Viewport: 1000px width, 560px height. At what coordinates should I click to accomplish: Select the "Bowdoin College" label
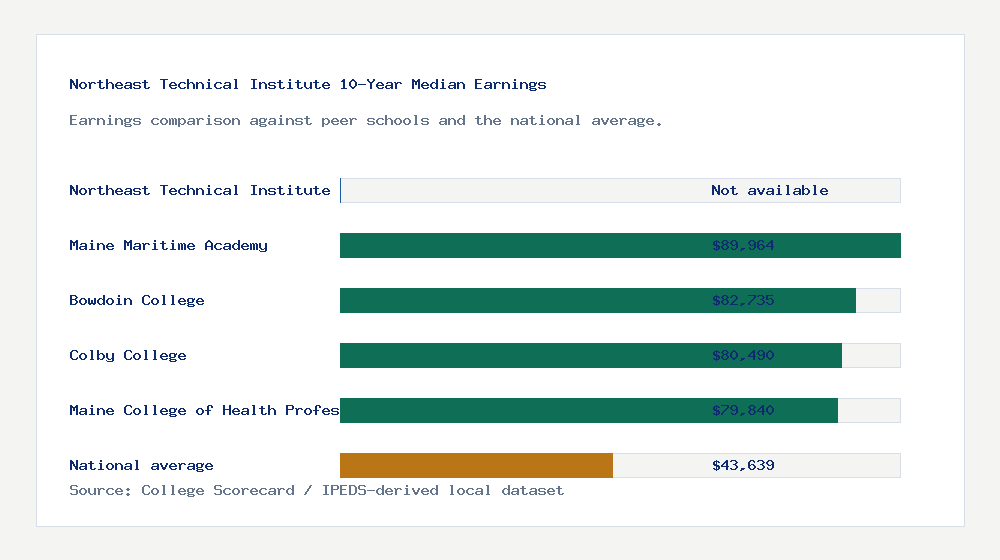[136, 300]
